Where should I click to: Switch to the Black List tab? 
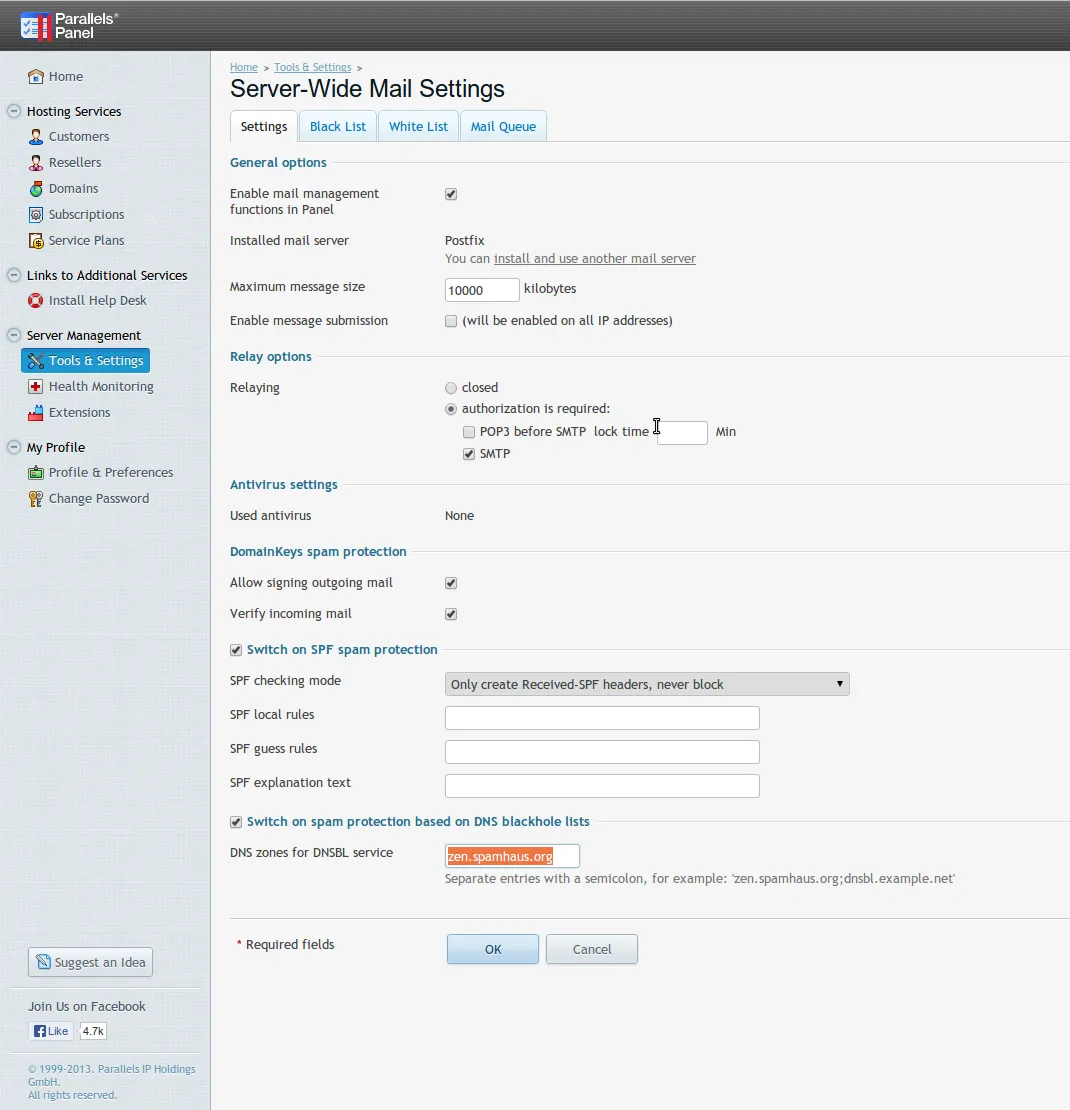[x=338, y=127]
